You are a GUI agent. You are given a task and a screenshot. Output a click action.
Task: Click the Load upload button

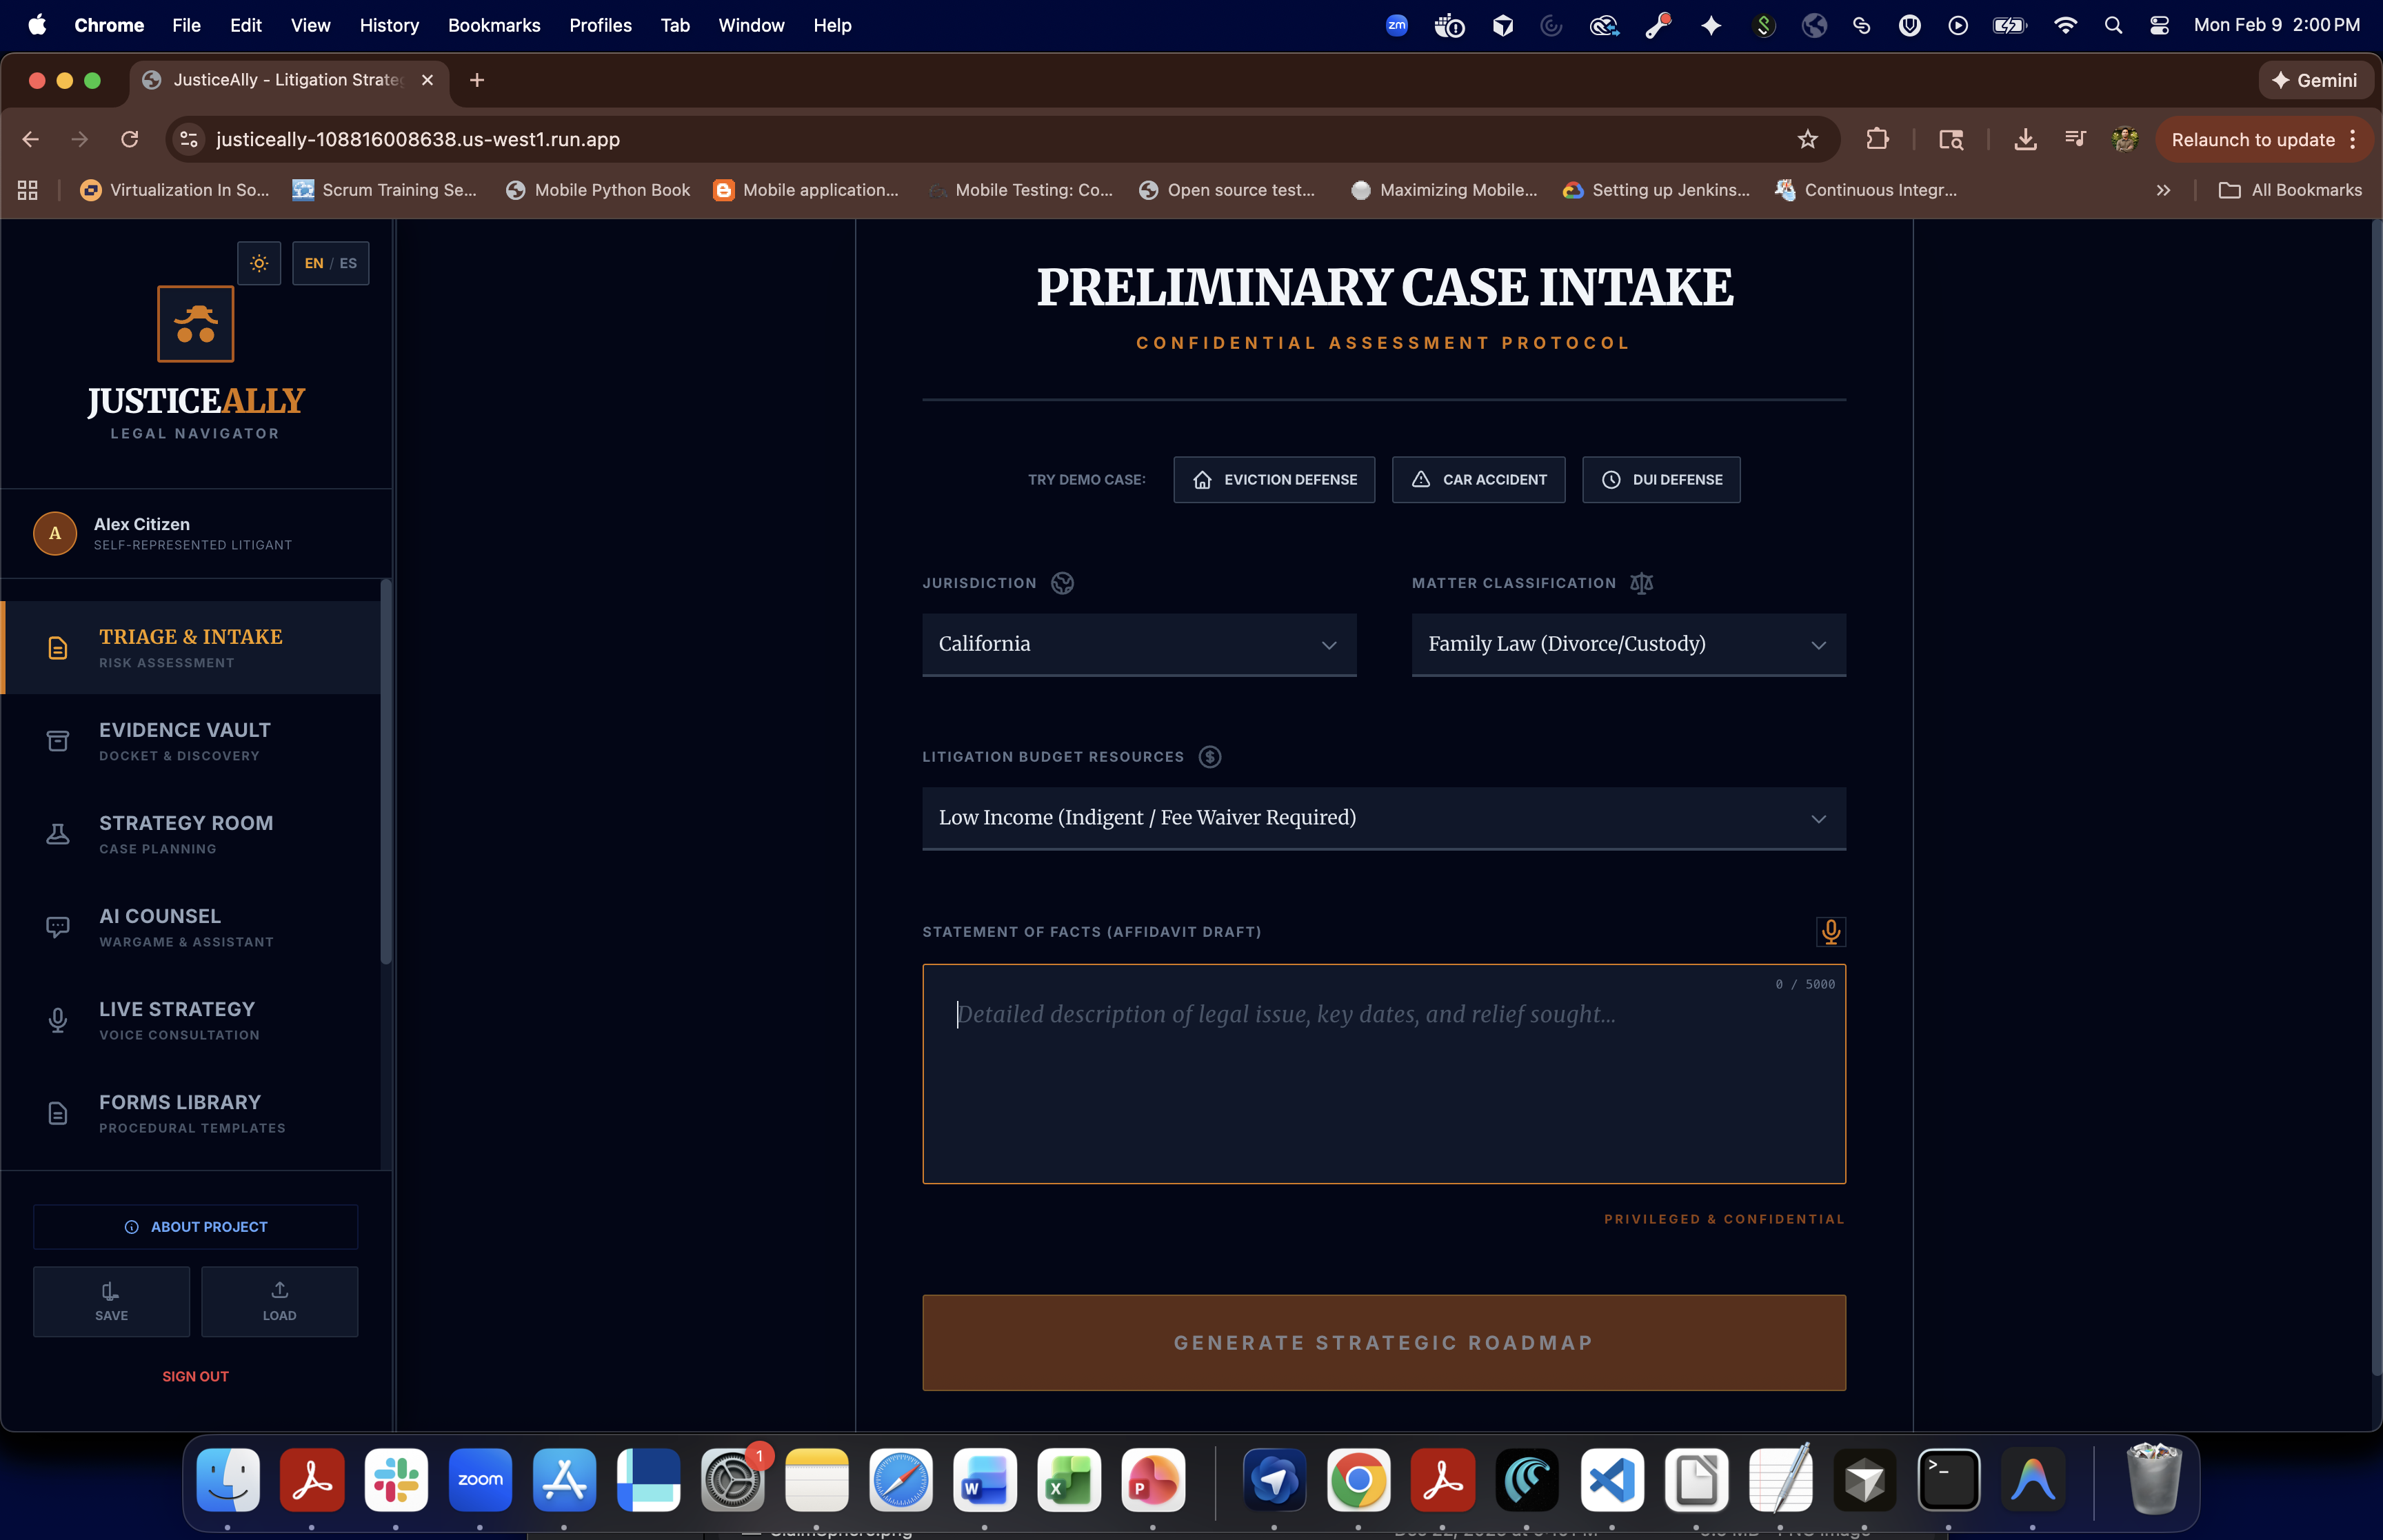279,1301
